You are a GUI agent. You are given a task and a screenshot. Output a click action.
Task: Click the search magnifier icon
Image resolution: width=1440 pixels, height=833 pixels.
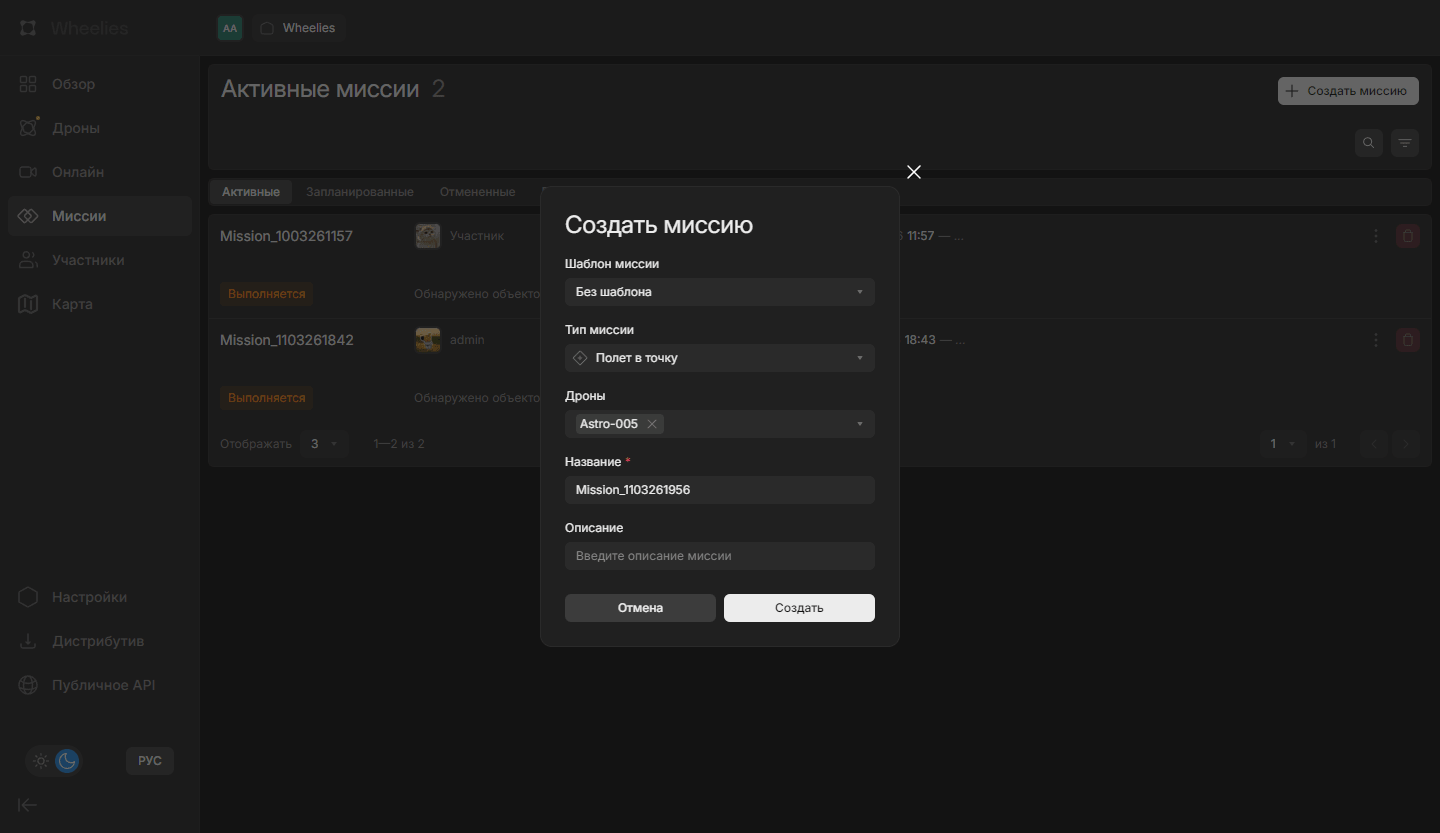(1369, 143)
